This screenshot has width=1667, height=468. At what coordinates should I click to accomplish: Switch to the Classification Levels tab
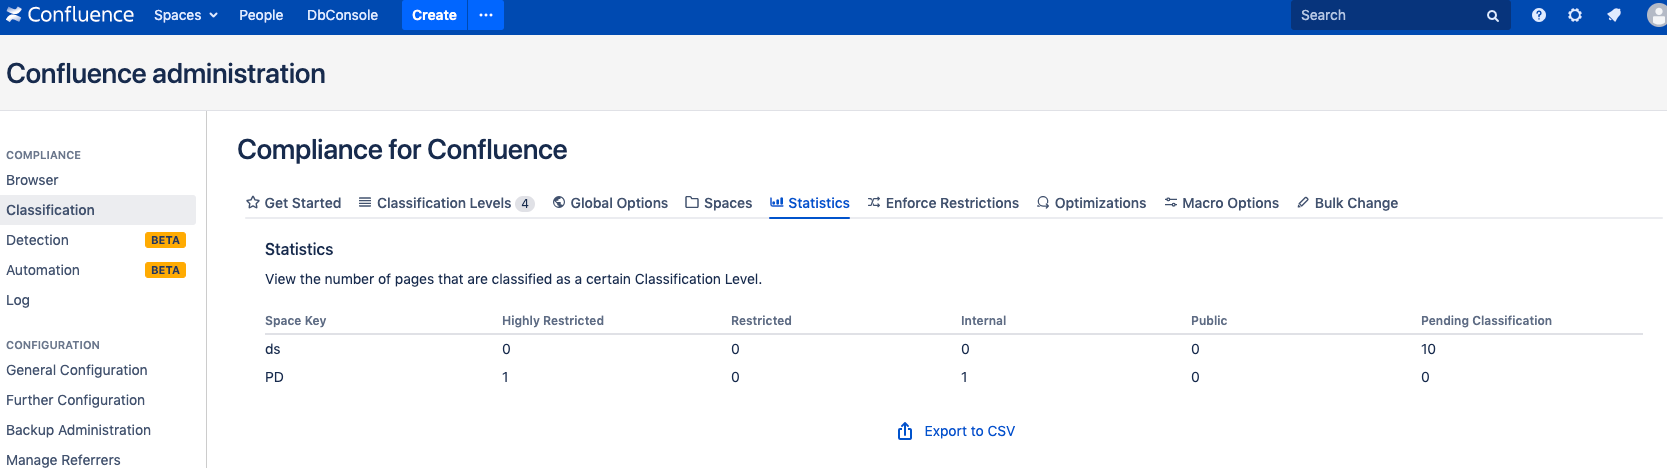pyautogui.click(x=446, y=203)
